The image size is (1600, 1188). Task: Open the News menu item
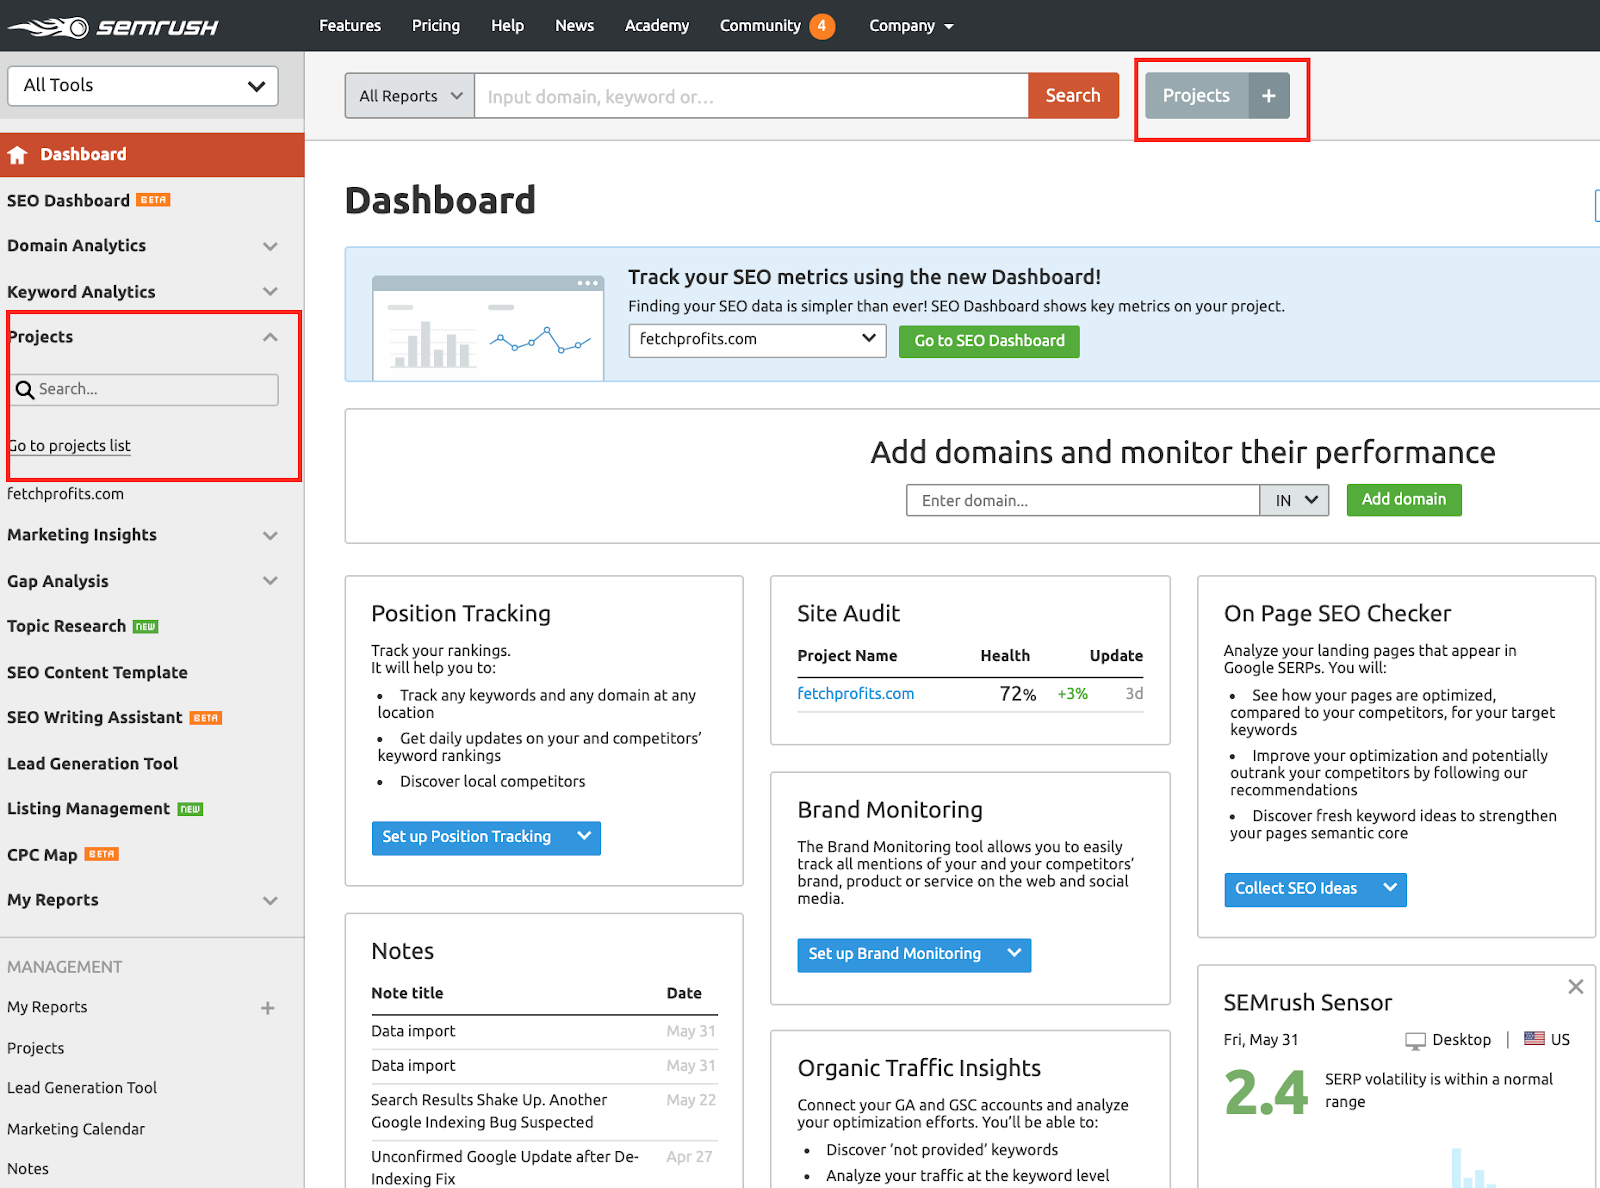[x=575, y=26]
